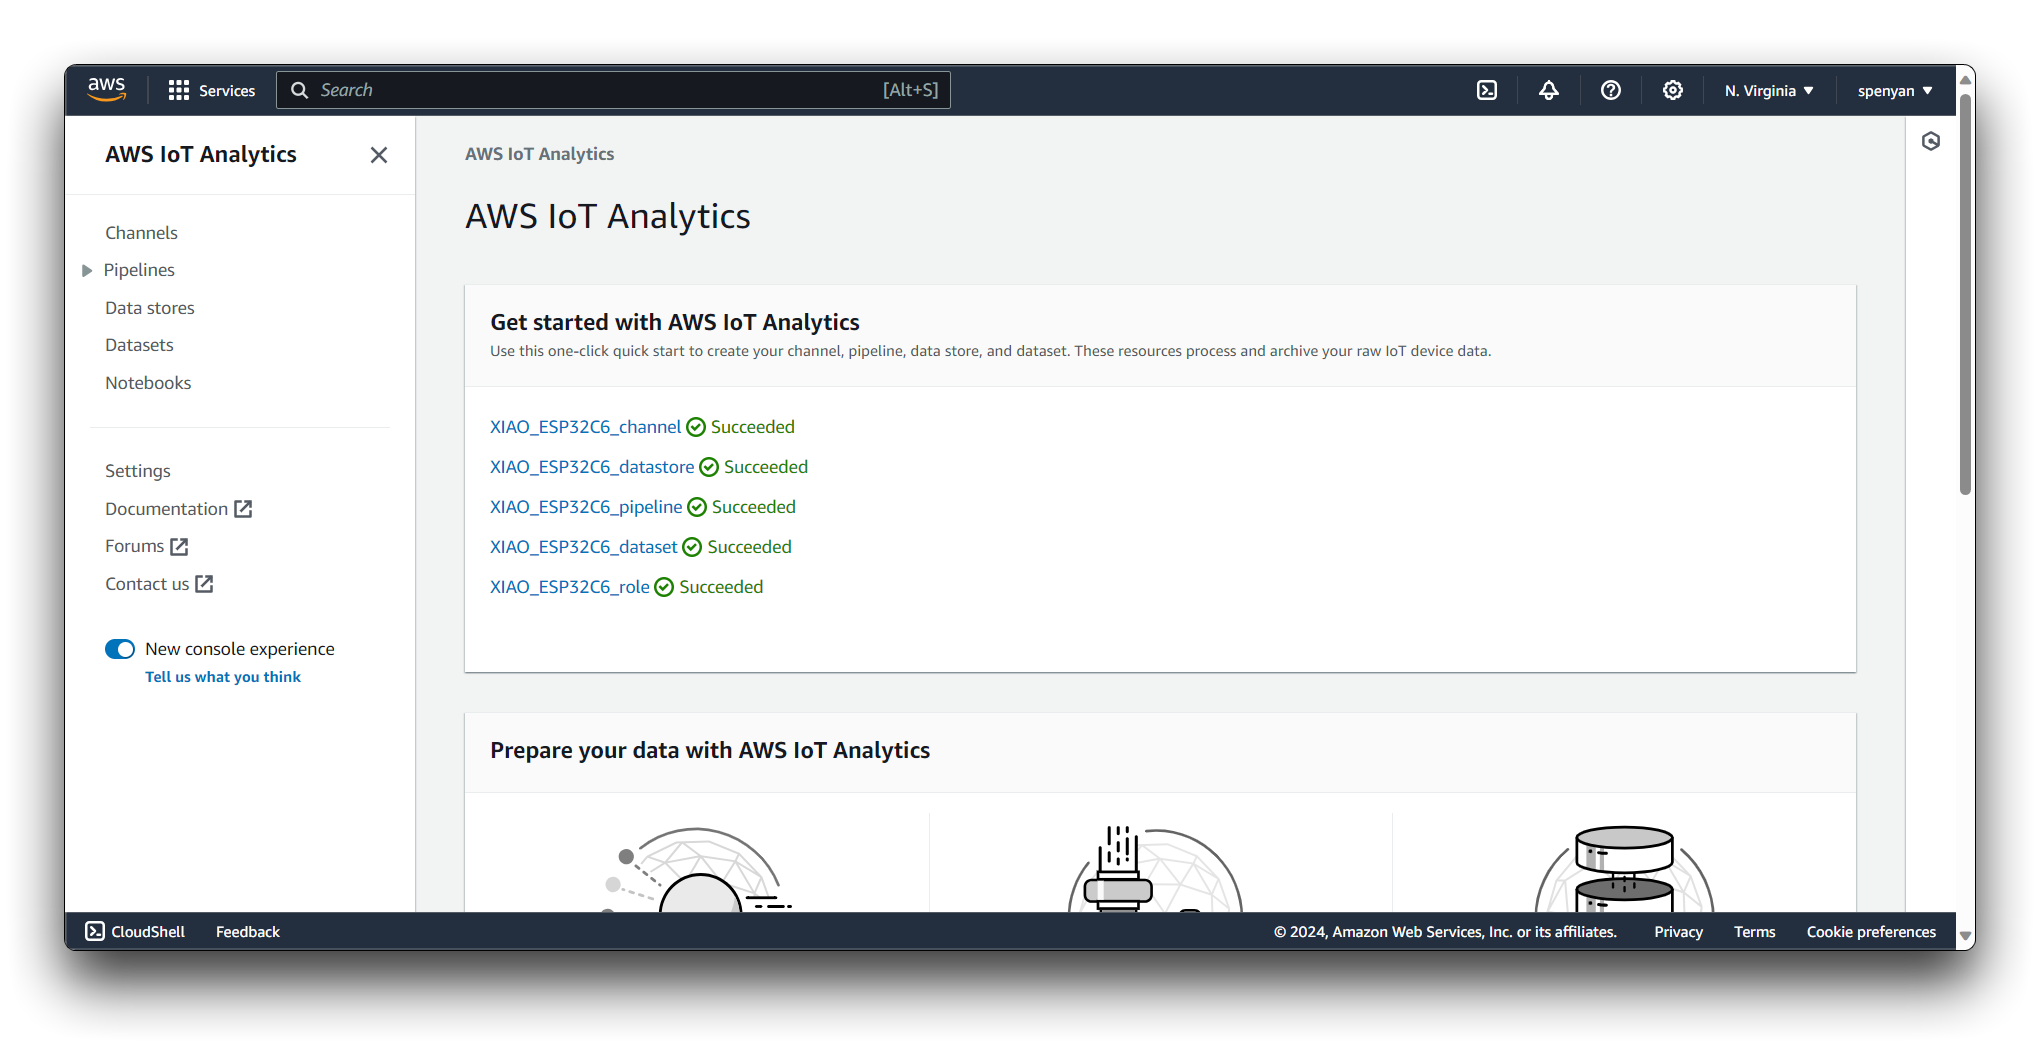Click the Feedback button in the footer

[248, 931]
